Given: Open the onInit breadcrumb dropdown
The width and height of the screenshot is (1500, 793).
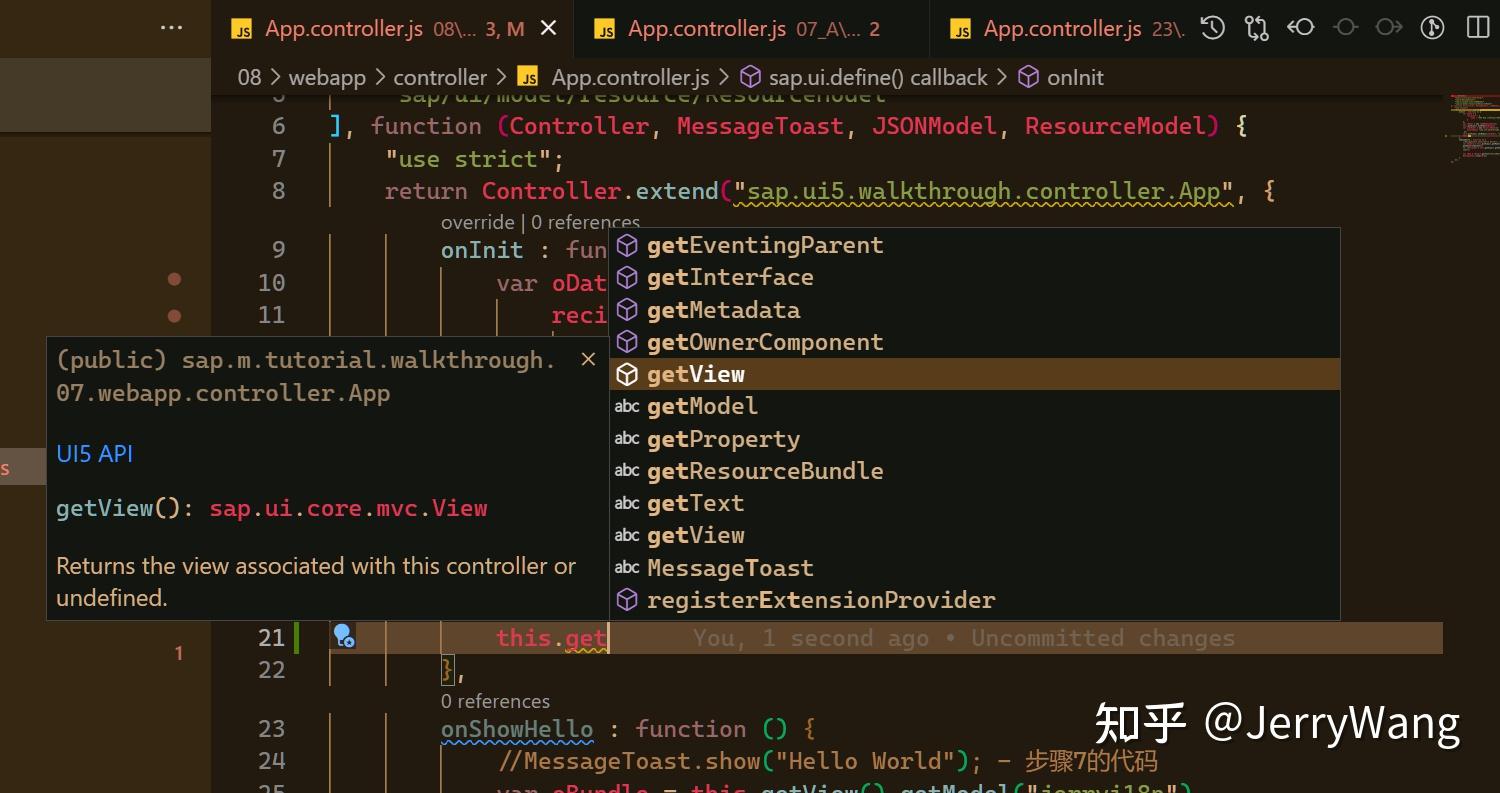Looking at the screenshot, I should (1075, 76).
